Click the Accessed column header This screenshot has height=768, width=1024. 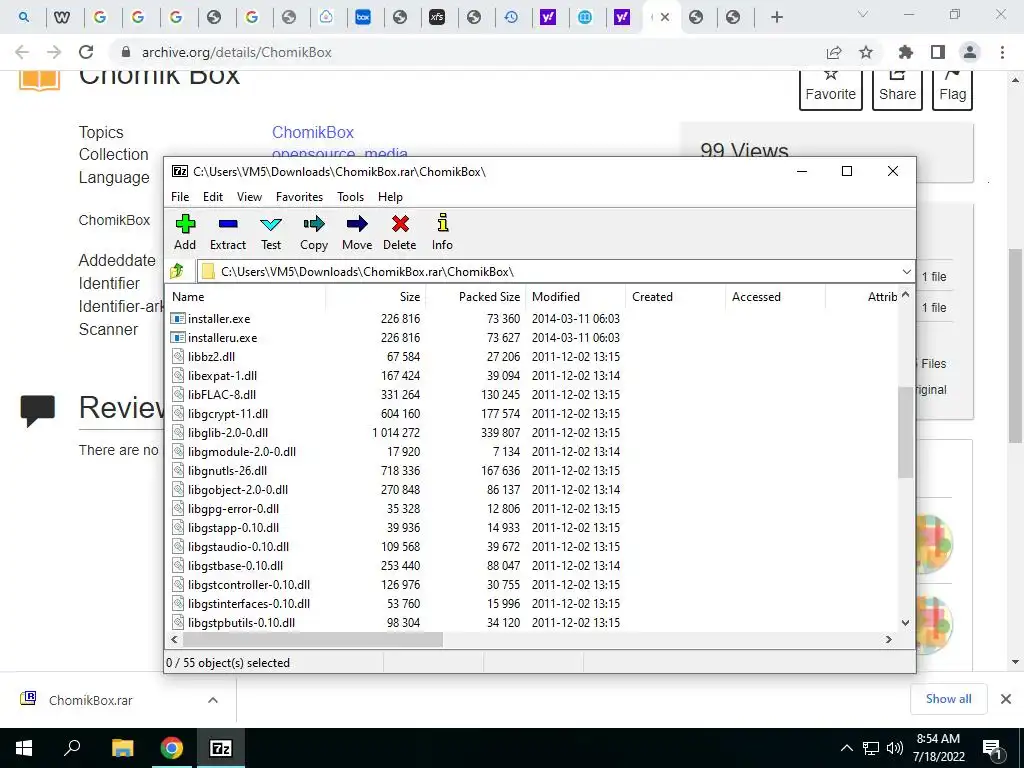click(775, 296)
